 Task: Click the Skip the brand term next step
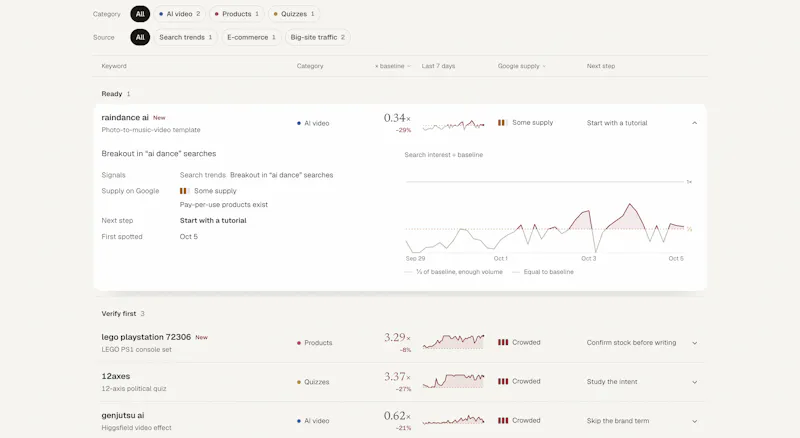618,421
